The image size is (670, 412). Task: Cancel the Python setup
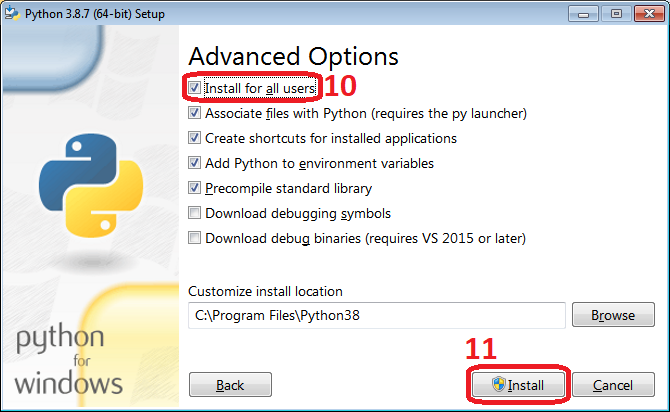(613, 385)
